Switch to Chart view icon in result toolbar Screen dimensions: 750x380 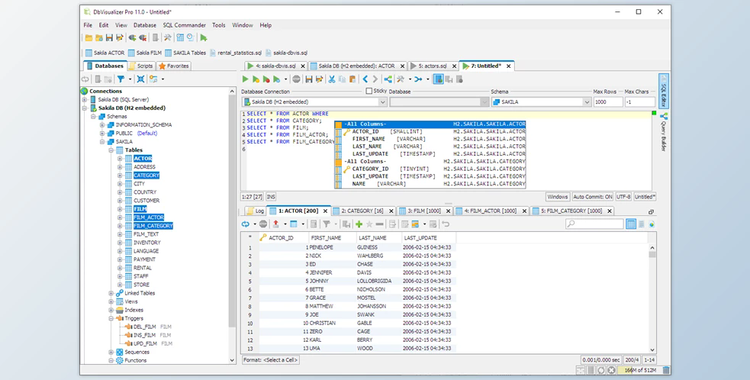click(x=651, y=224)
